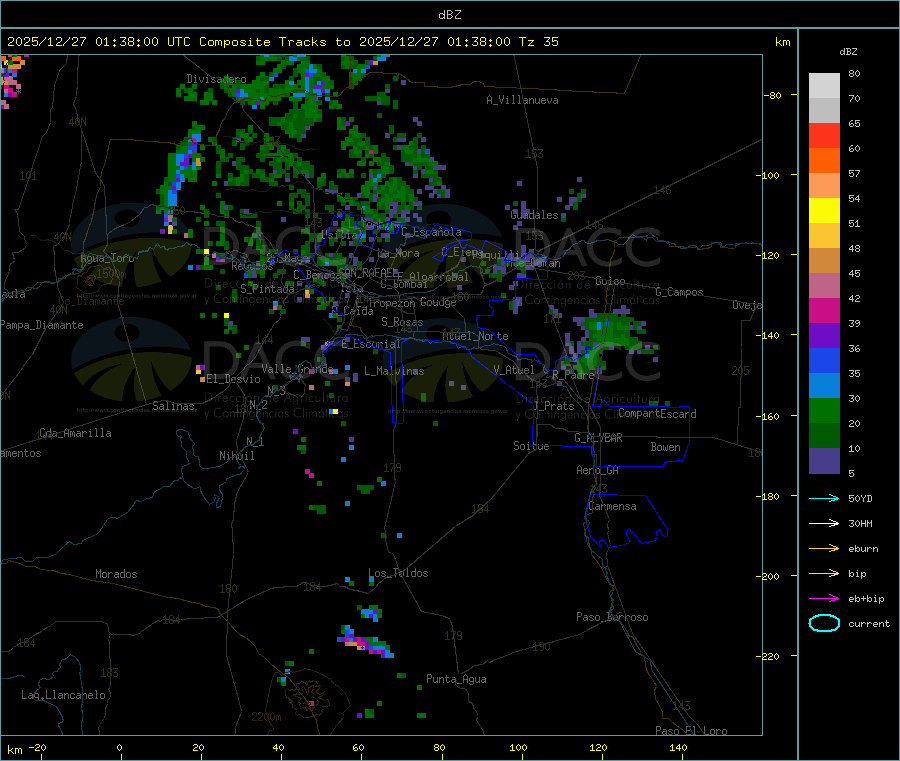Click the magenta eb+bip arrow in legend
The image size is (900, 761).
point(824,599)
